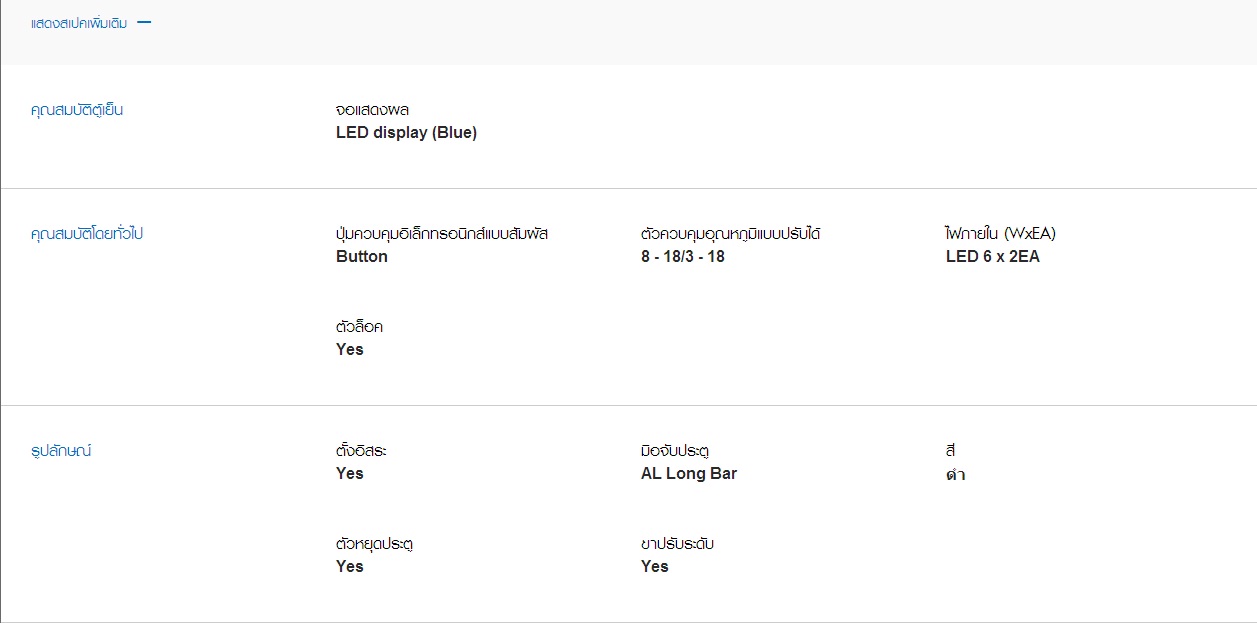Click the LED 6 x 2EA value

point(993,257)
